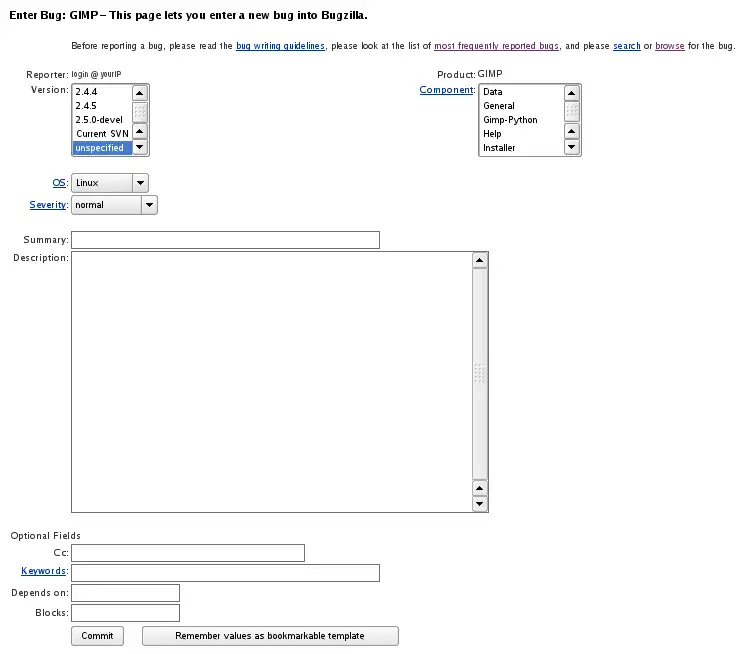
Task: Click the Keywords input field
Action: point(225,573)
